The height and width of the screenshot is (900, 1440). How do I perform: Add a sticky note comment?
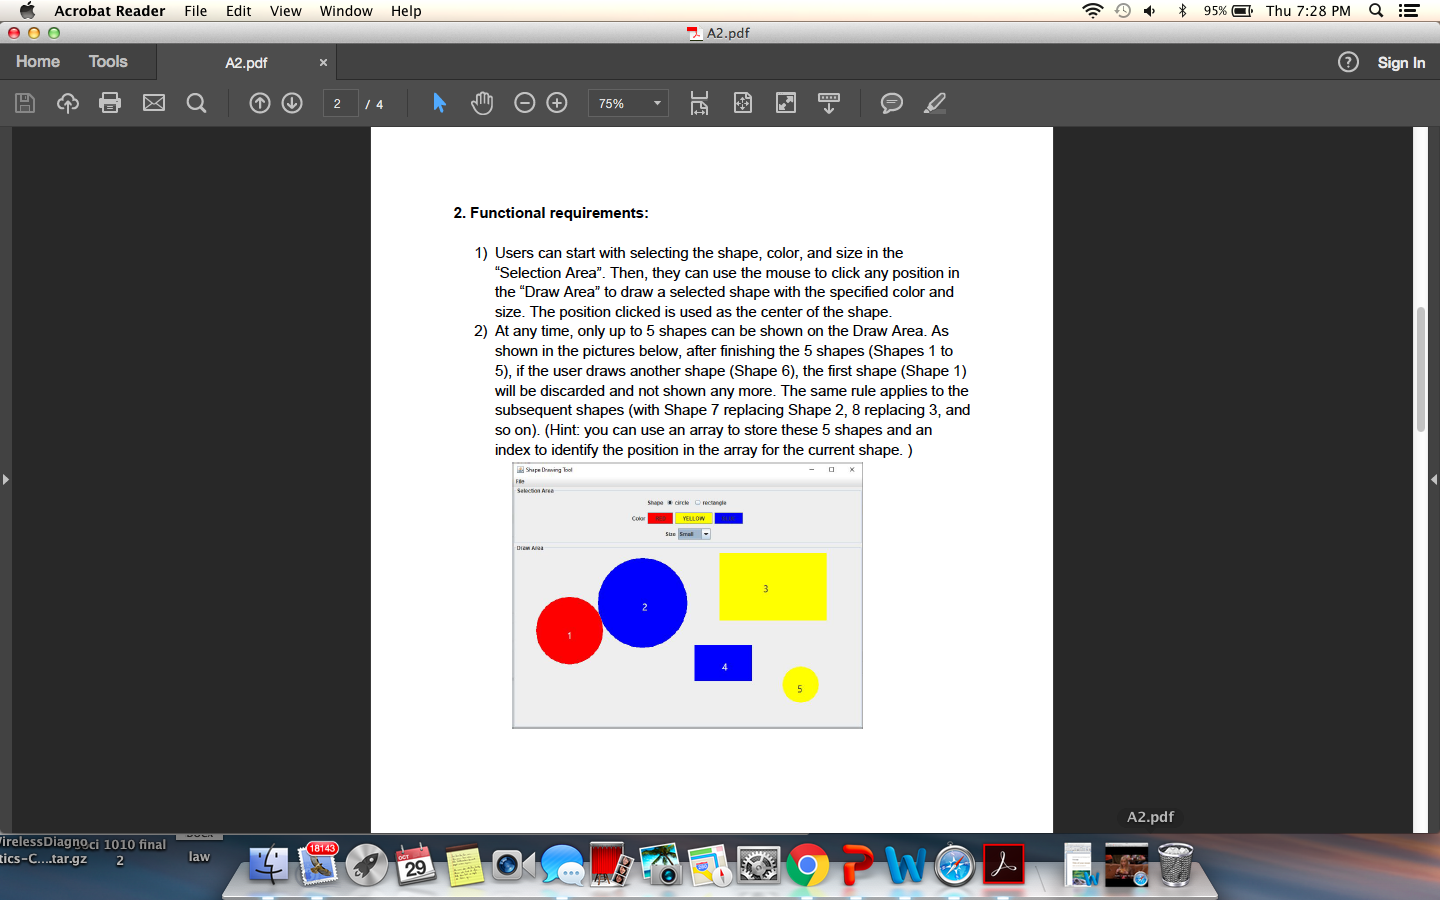(x=892, y=103)
